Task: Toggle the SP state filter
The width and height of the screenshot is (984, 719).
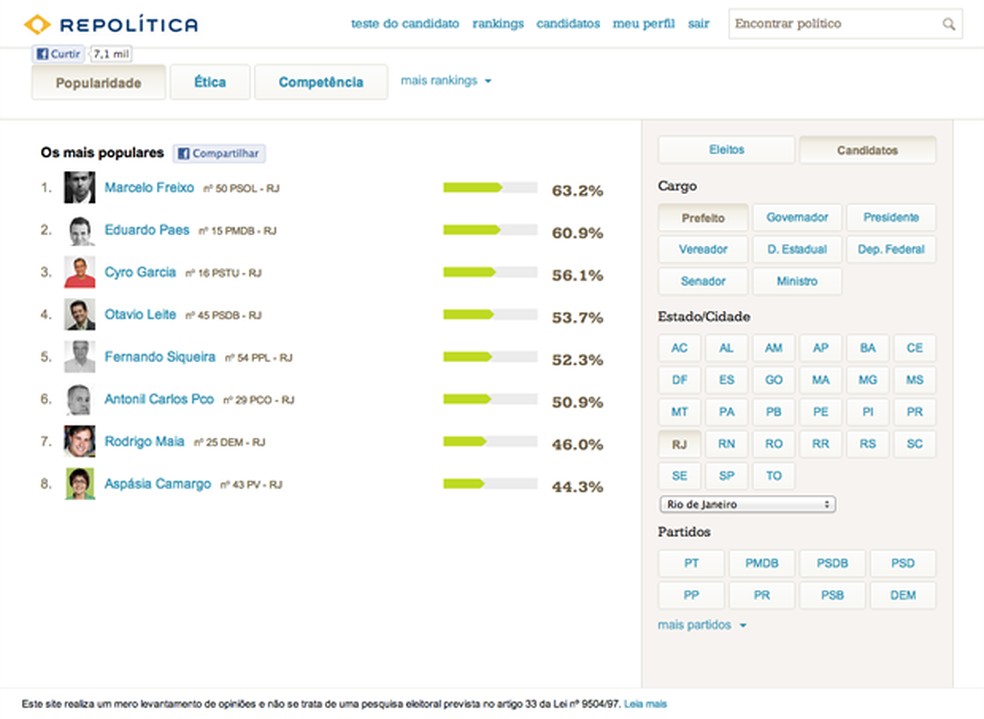Action: pos(726,475)
